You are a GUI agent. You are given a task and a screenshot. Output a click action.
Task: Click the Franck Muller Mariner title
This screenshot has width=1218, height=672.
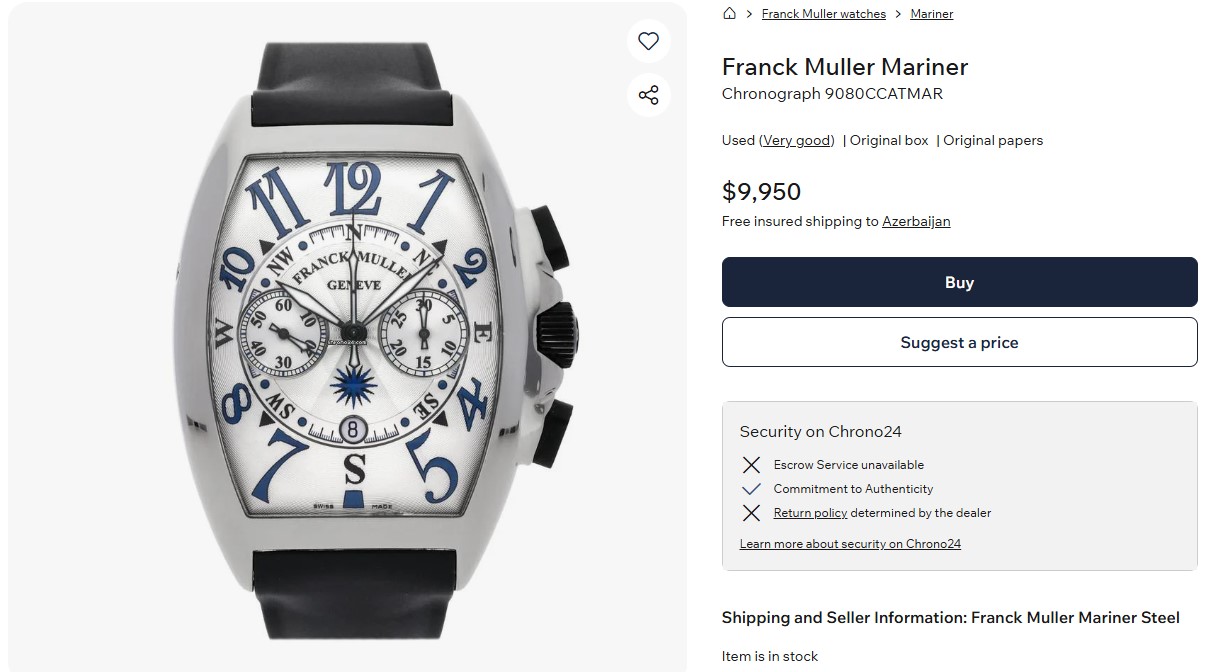[x=845, y=67]
